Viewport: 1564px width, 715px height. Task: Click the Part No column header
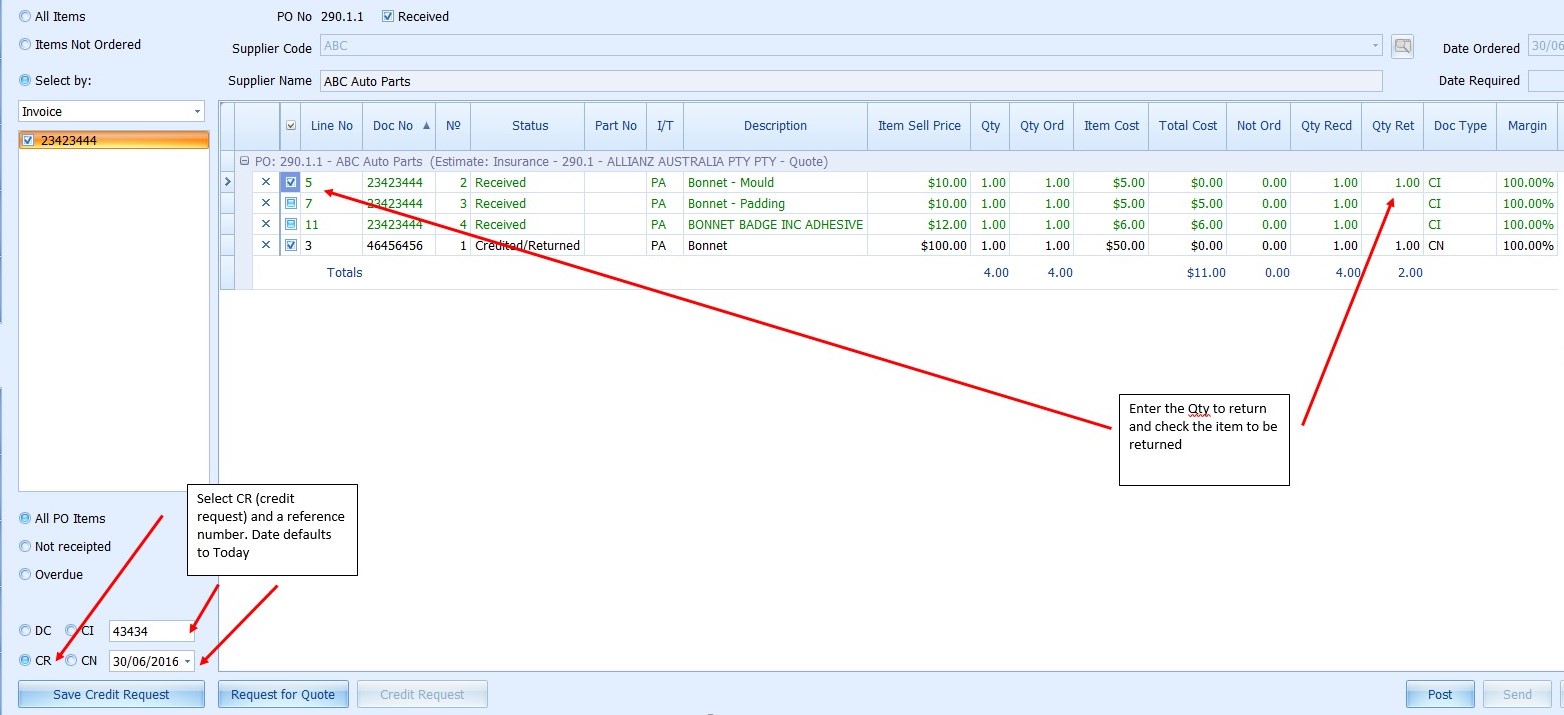616,126
